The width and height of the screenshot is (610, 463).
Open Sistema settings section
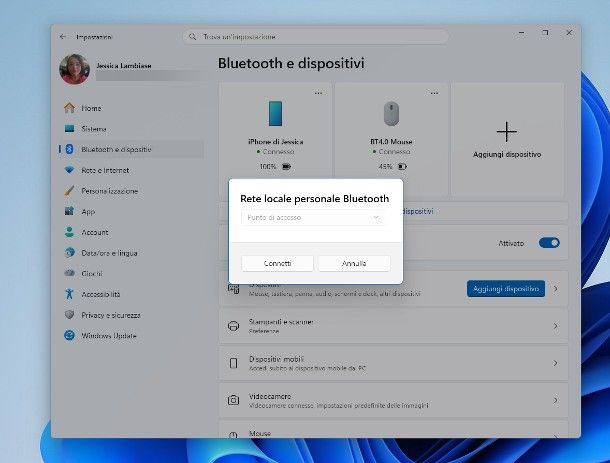coord(131,129)
